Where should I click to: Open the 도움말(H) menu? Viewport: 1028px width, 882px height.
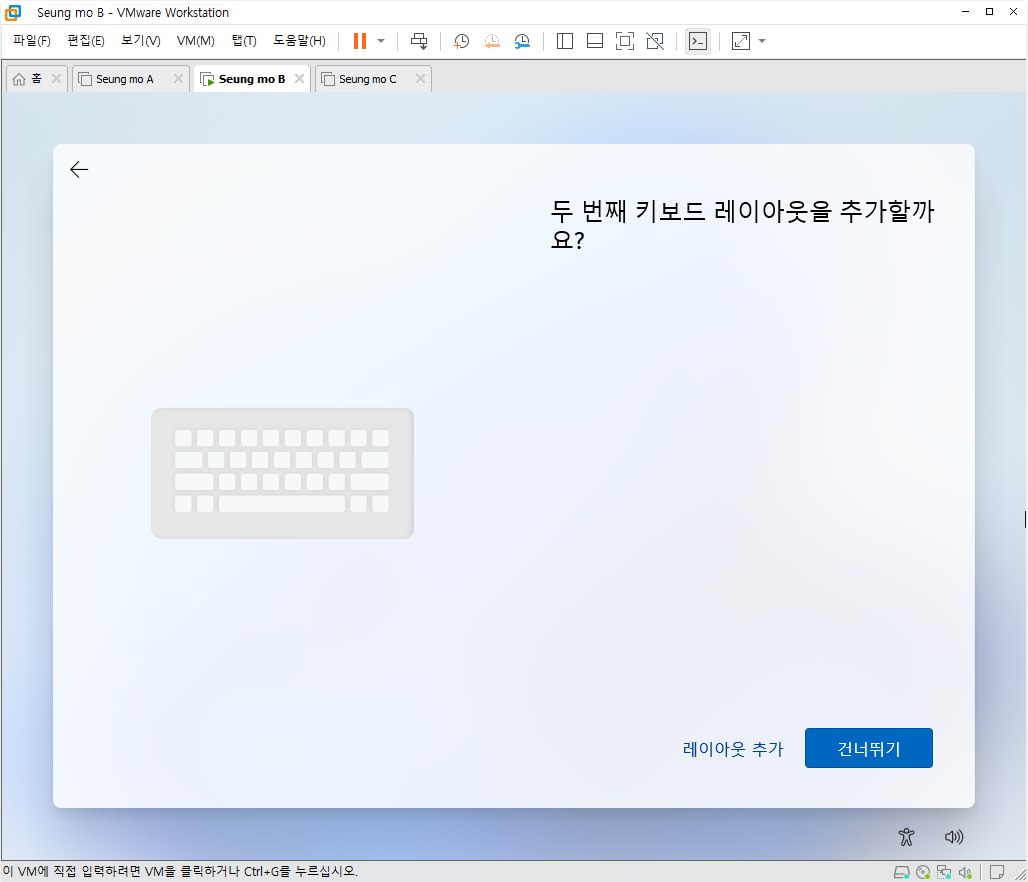coord(299,41)
